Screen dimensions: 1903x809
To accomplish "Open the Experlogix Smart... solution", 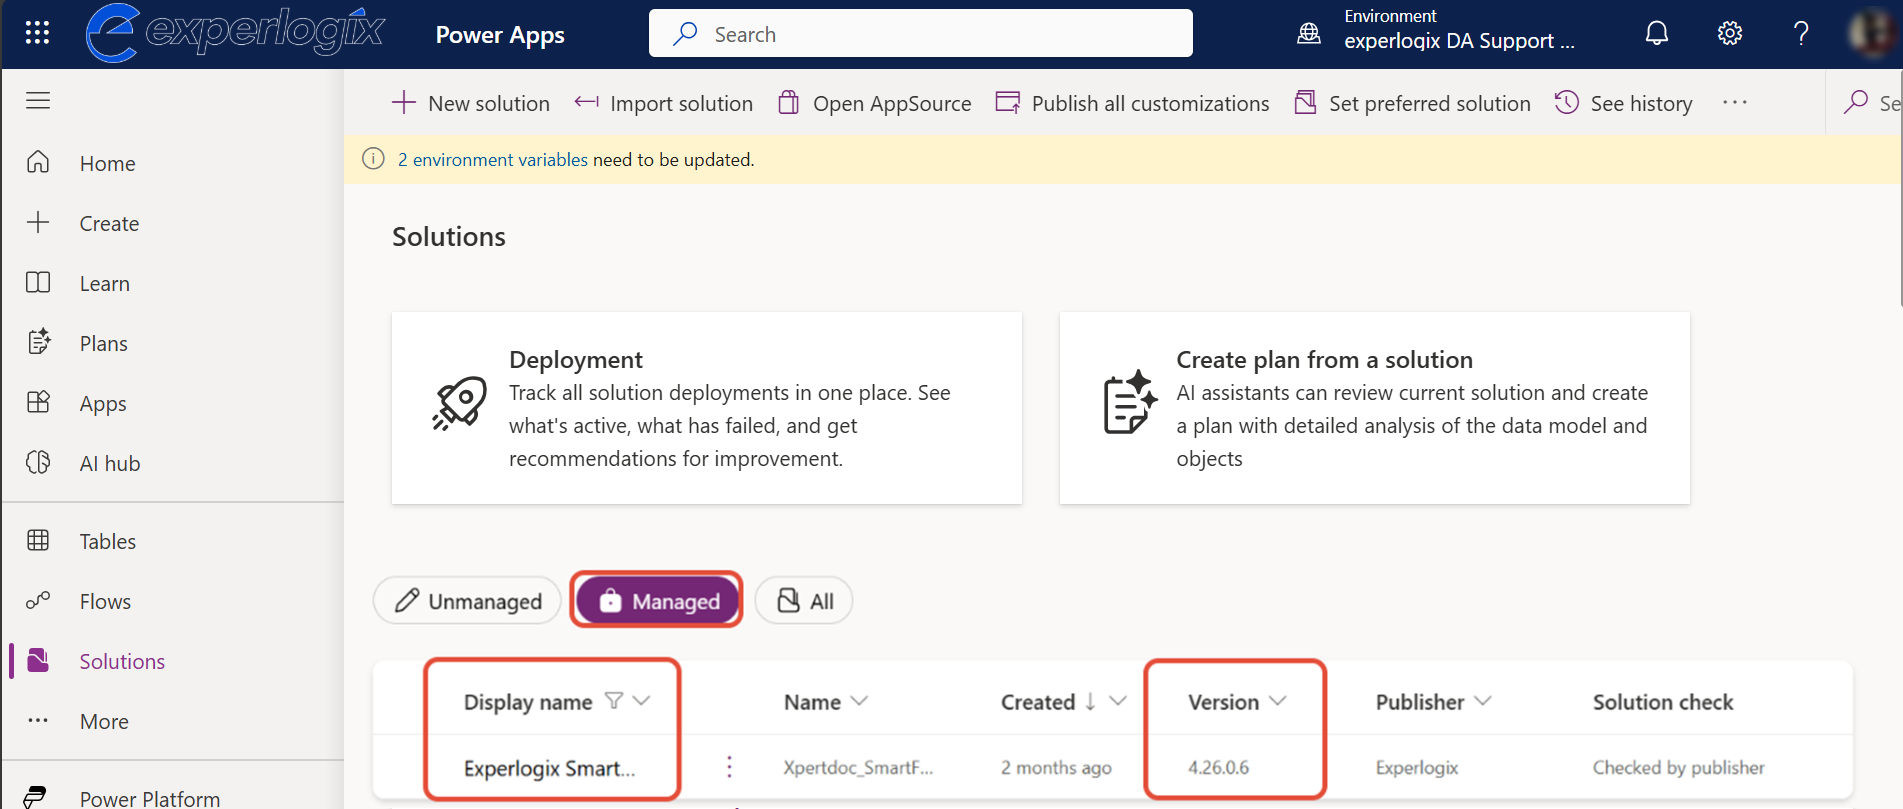I will coord(549,768).
